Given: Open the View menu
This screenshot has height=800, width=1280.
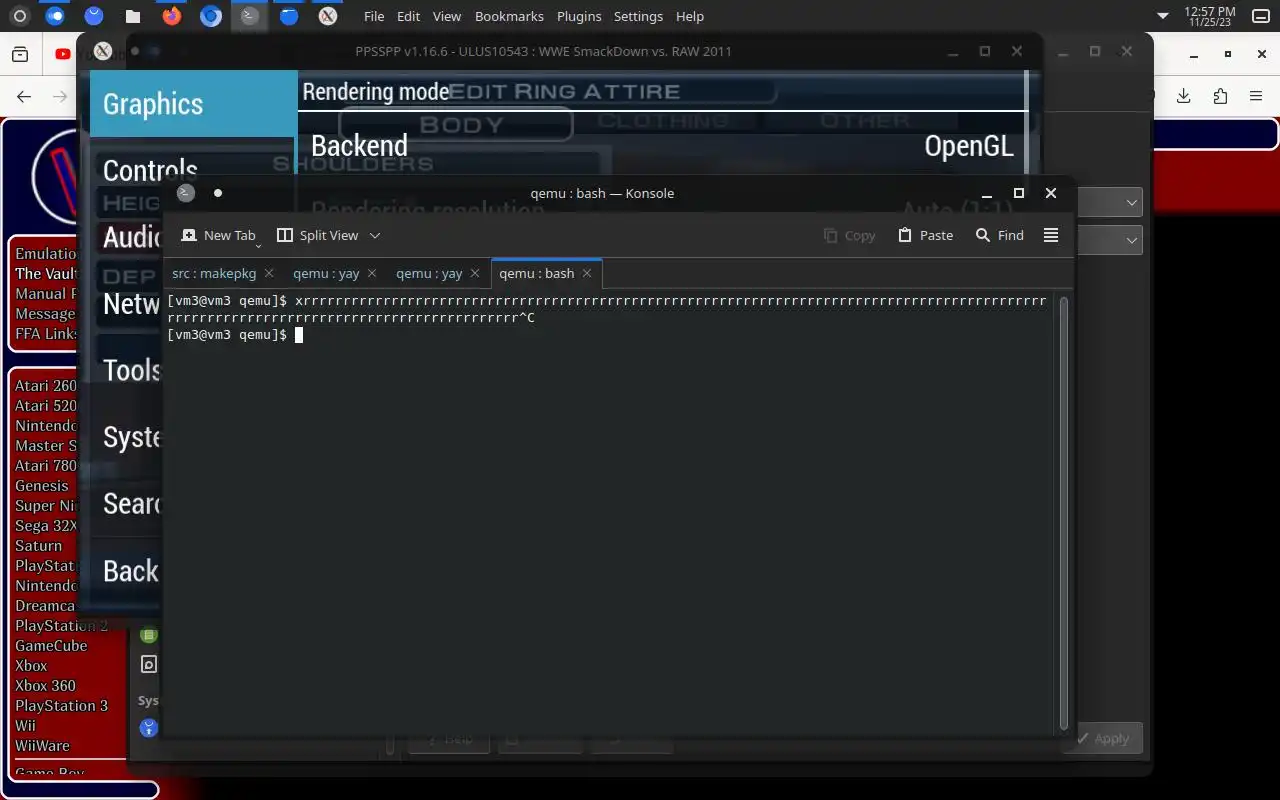Looking at the screenshot, I should pyautogui.click(x=447, y=16).
